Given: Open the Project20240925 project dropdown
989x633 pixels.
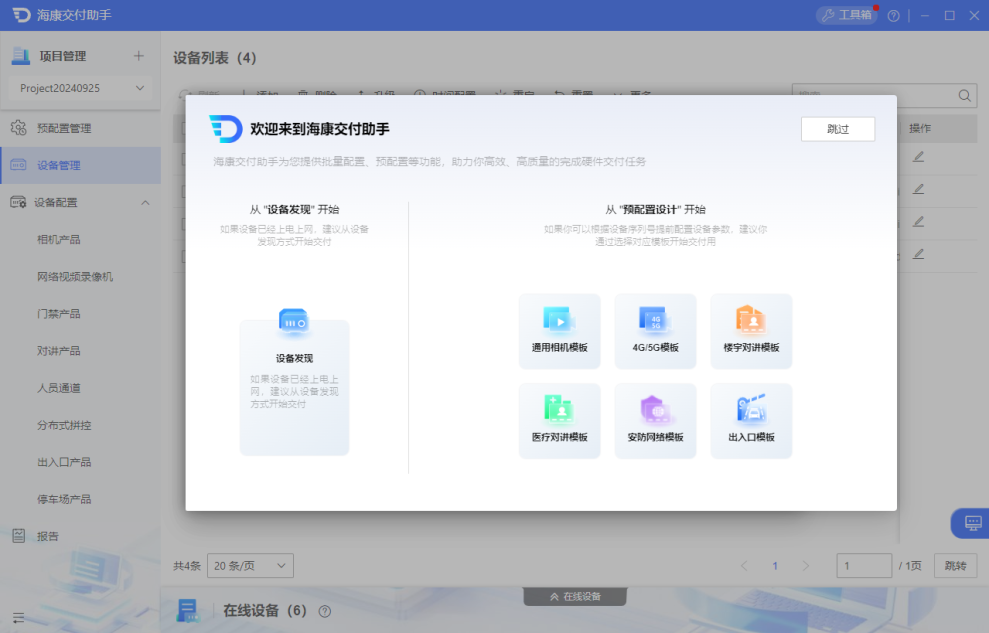Looking at the screenshot, I should [81, 88].
